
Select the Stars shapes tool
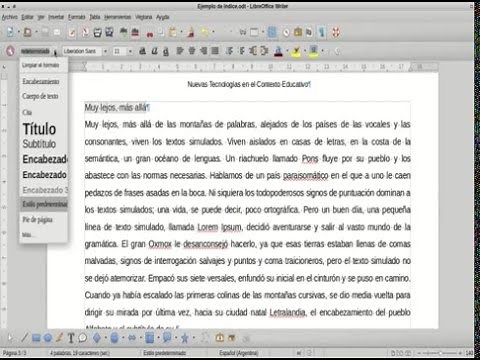pos(184,338)
